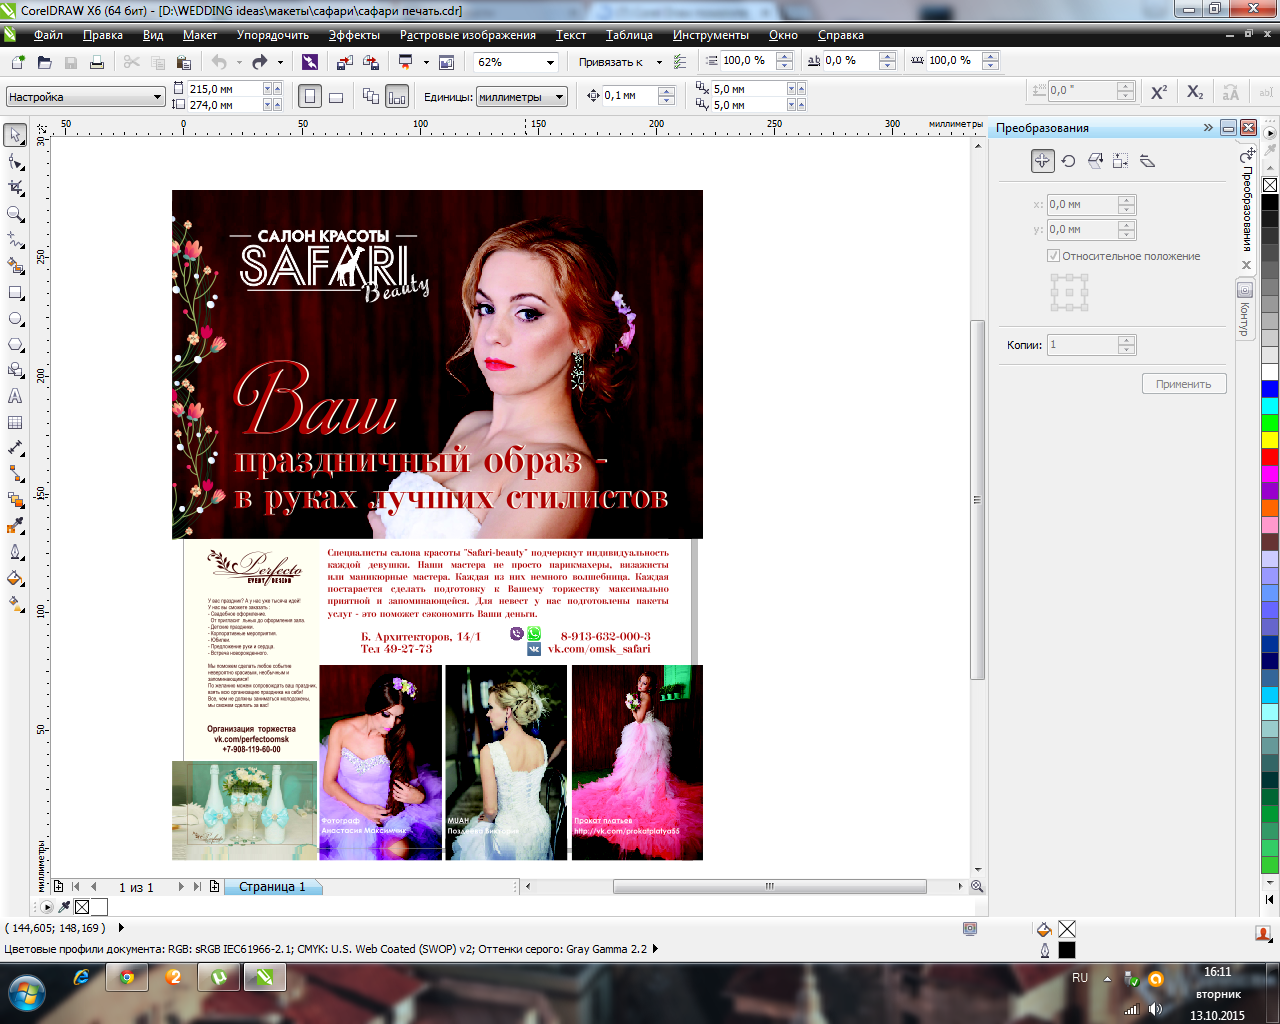The image size is (1280, 1024).
Task: Open the Application Launcher dropdown arrow
Action: (426, 62)
